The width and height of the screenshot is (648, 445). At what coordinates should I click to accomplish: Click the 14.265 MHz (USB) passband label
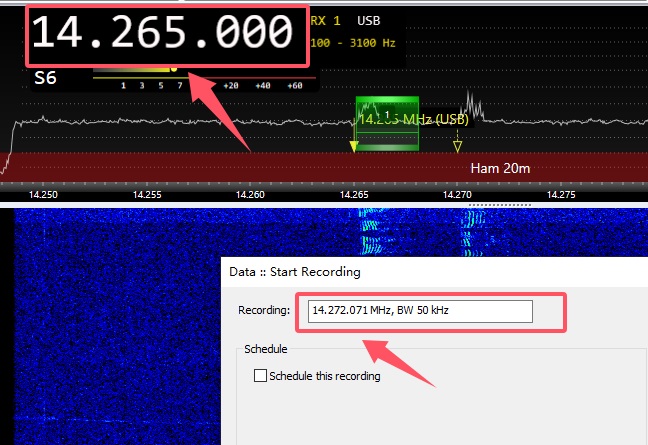[412, 119]
